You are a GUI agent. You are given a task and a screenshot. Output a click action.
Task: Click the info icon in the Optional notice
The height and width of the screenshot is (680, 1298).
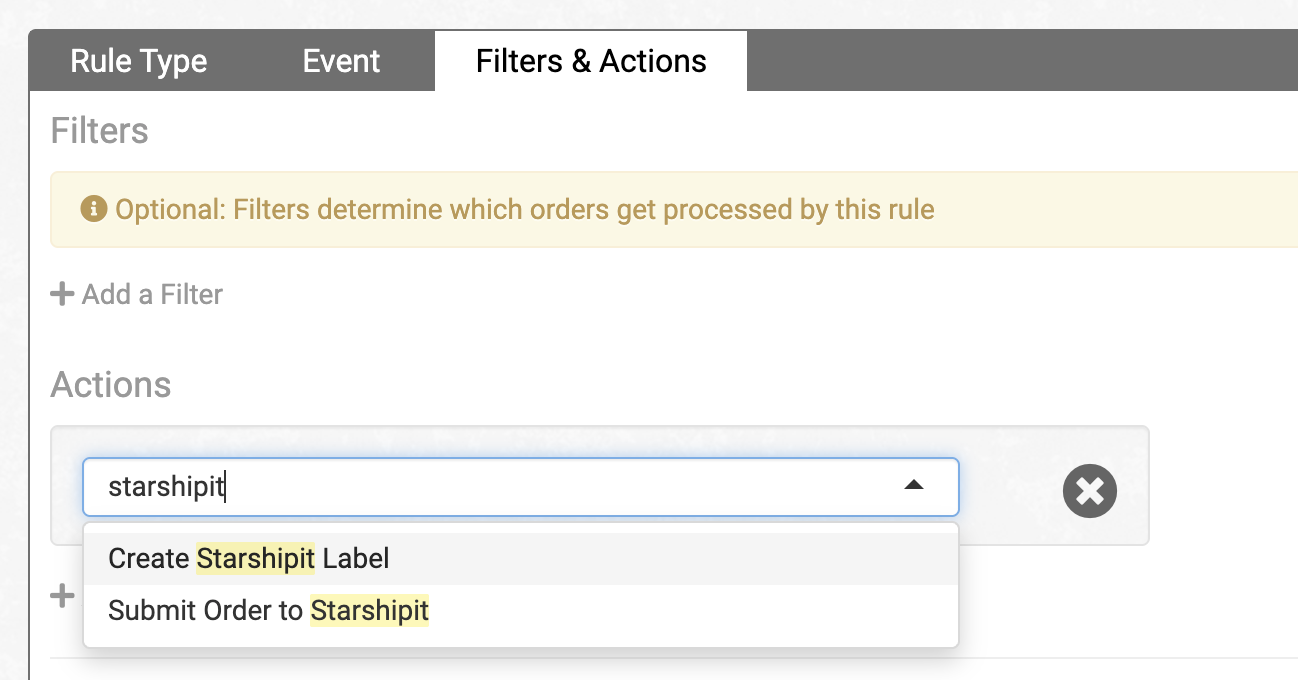coord(94,209)
